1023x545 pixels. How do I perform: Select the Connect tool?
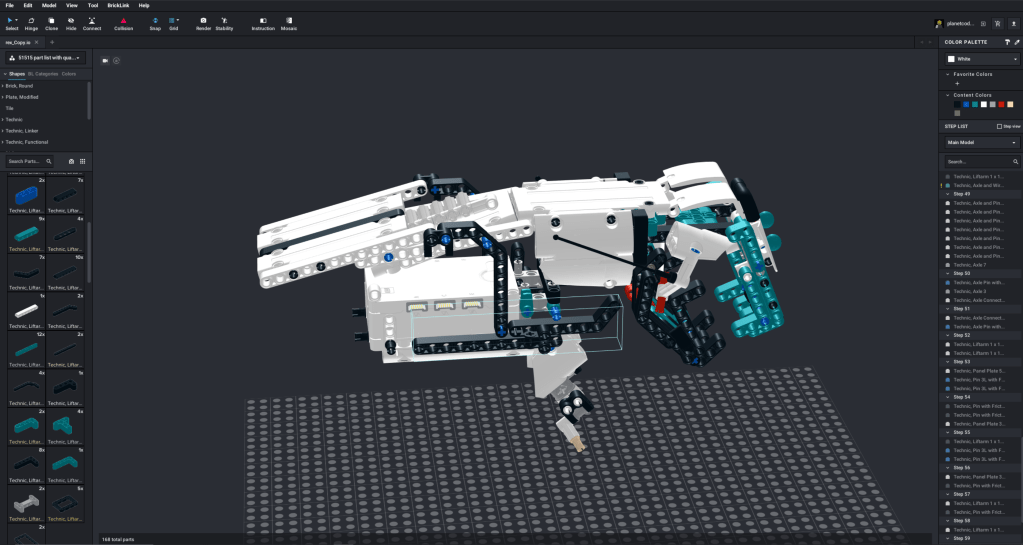tap(91, 23)
